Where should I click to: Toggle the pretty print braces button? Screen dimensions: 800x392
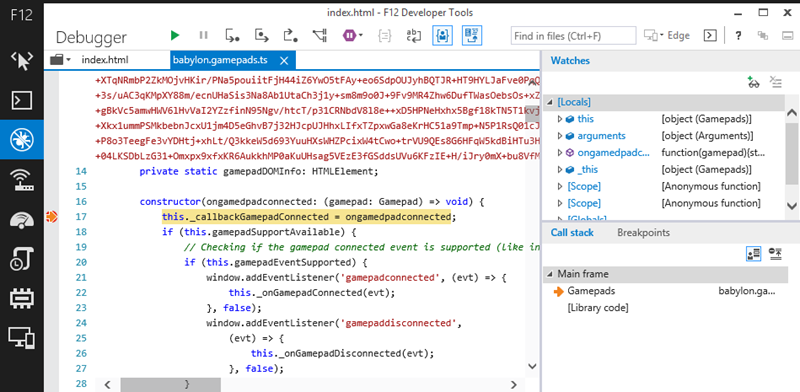tap(384, 35)
